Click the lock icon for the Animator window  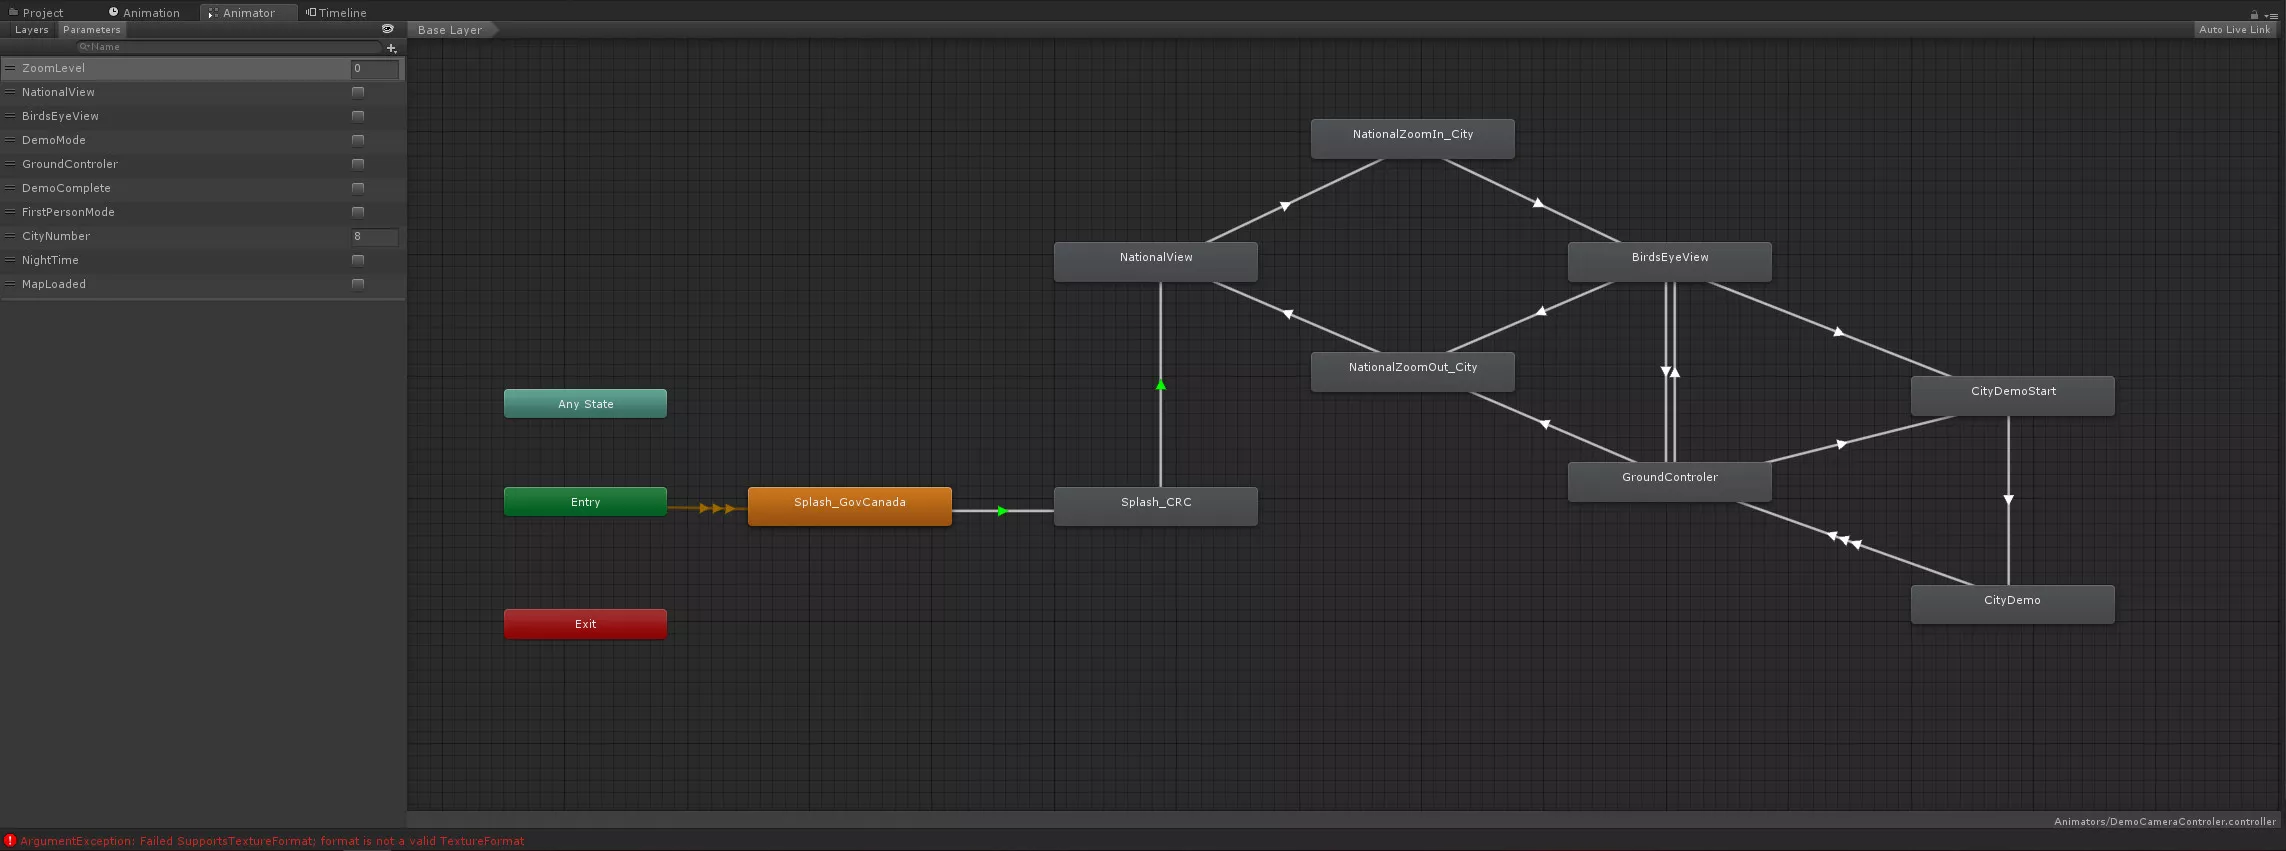pos(2254,14)
